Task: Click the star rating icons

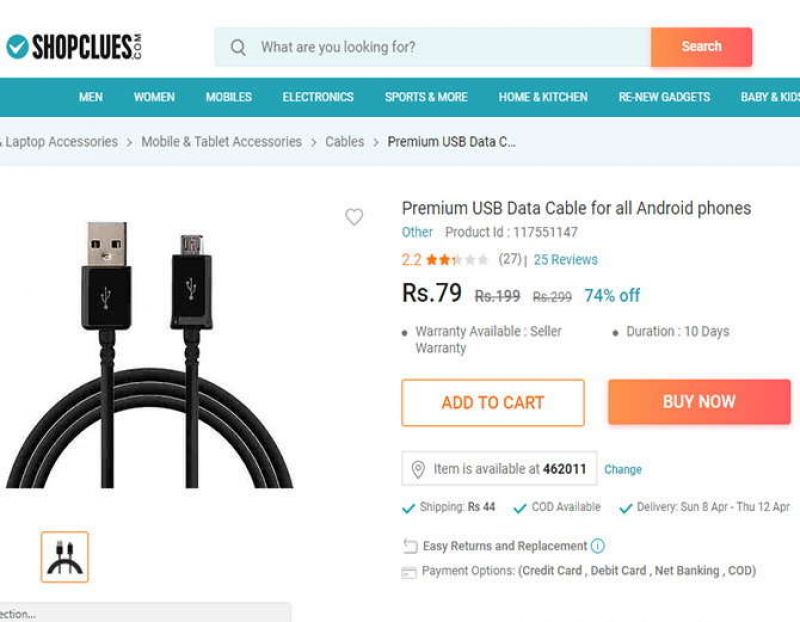Action: (457, 260)
